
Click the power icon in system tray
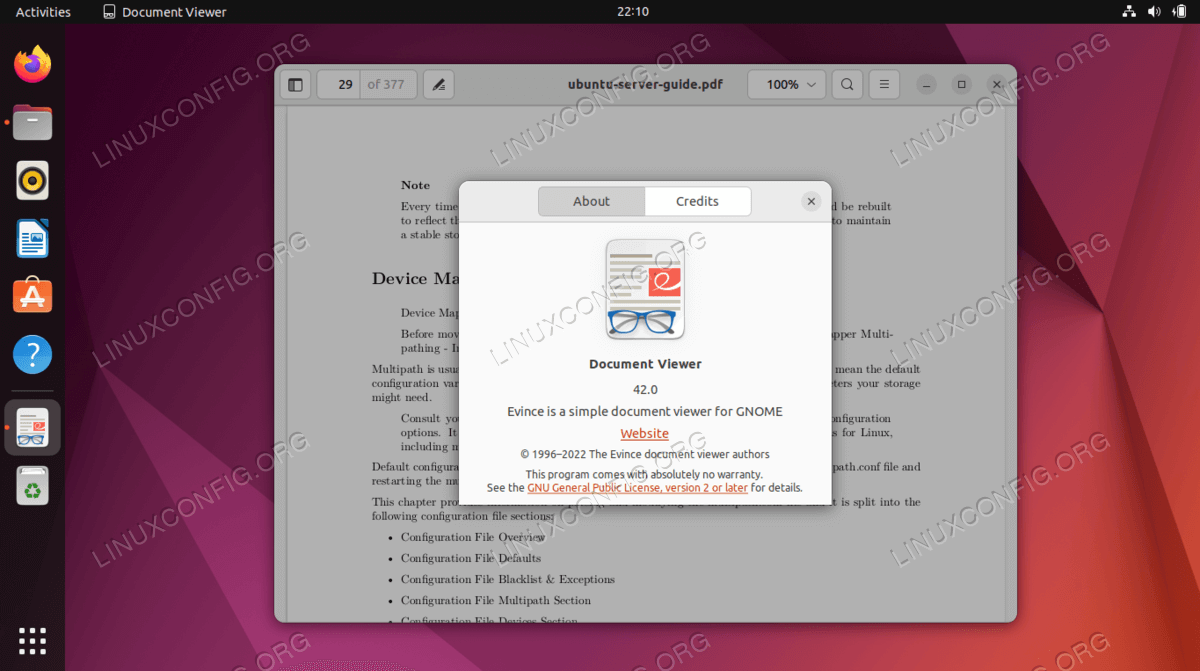(x=1179, y=12)
